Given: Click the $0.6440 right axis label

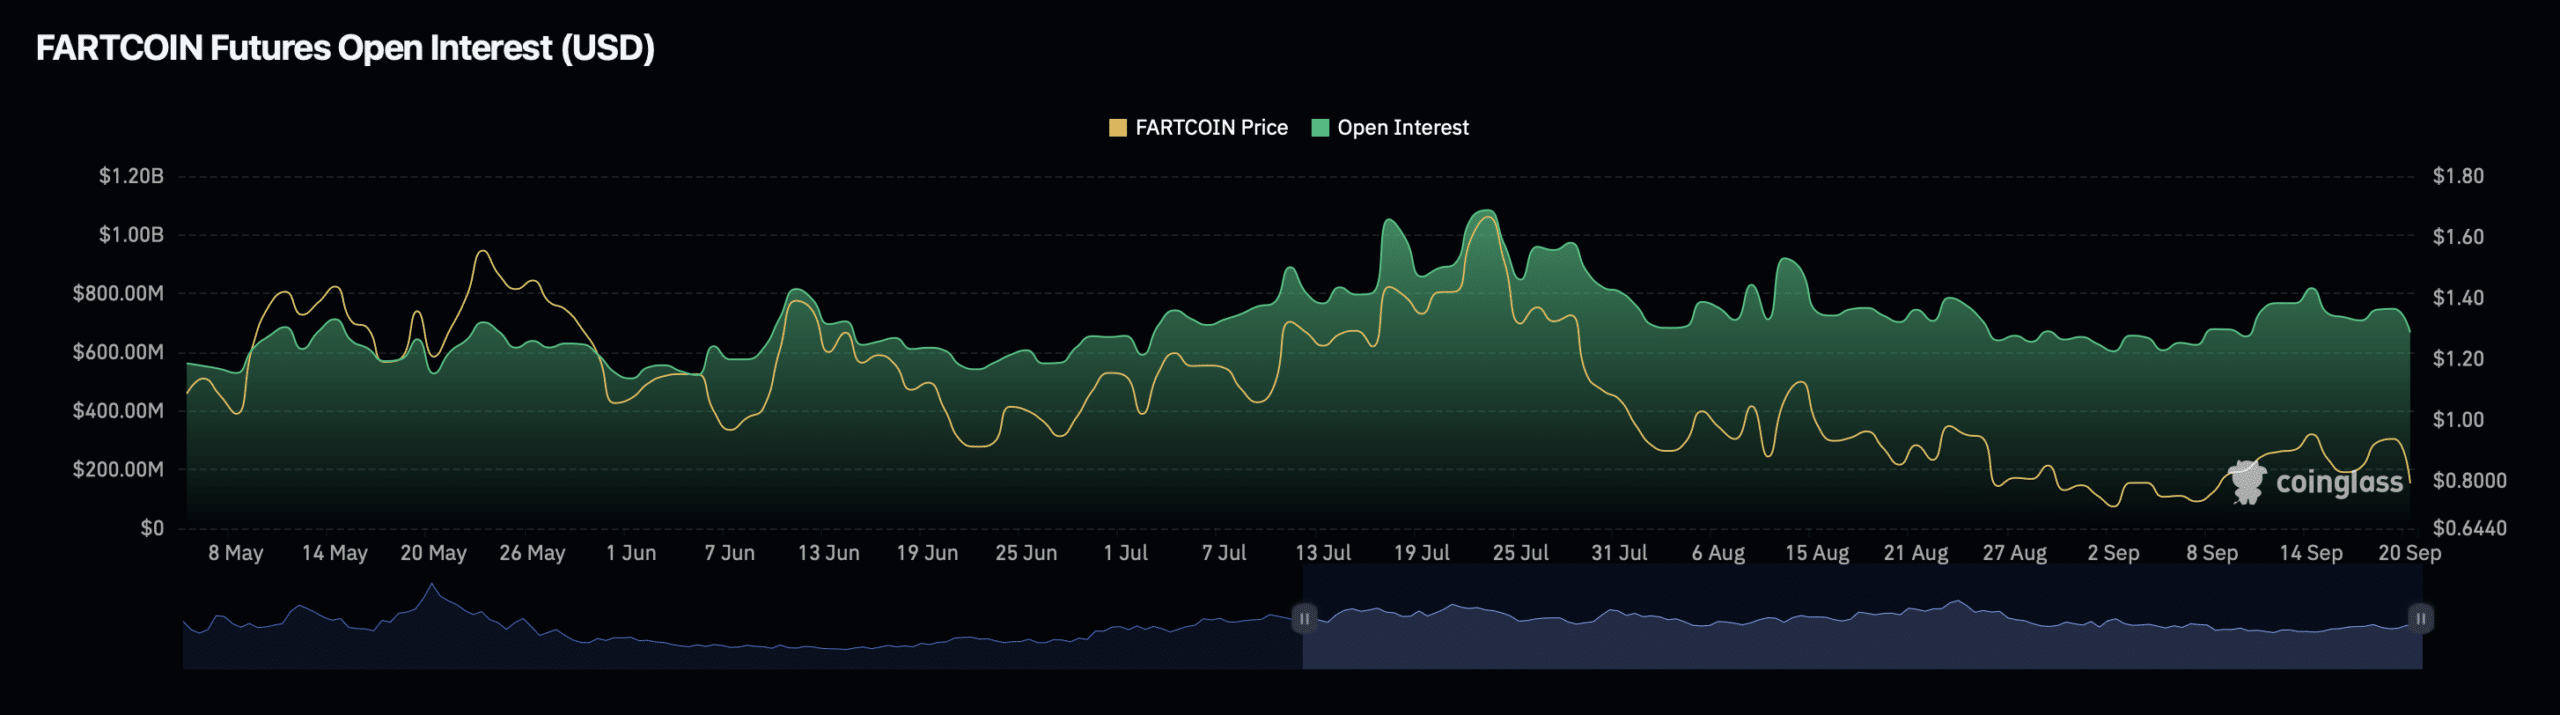Looking at the screenshot, I should 2470,528.
